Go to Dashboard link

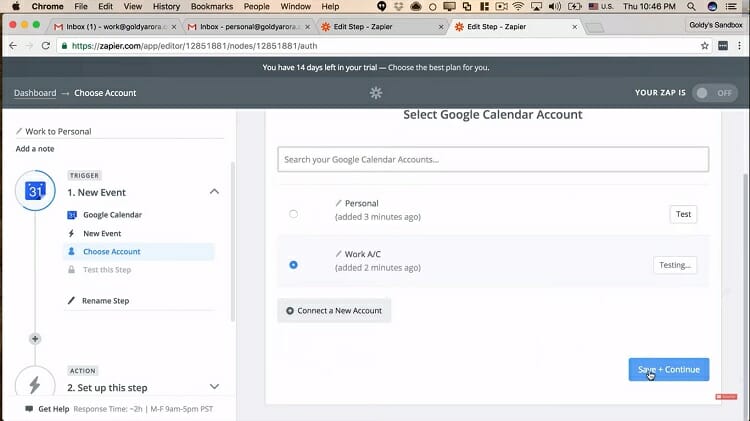pos(35,93)
